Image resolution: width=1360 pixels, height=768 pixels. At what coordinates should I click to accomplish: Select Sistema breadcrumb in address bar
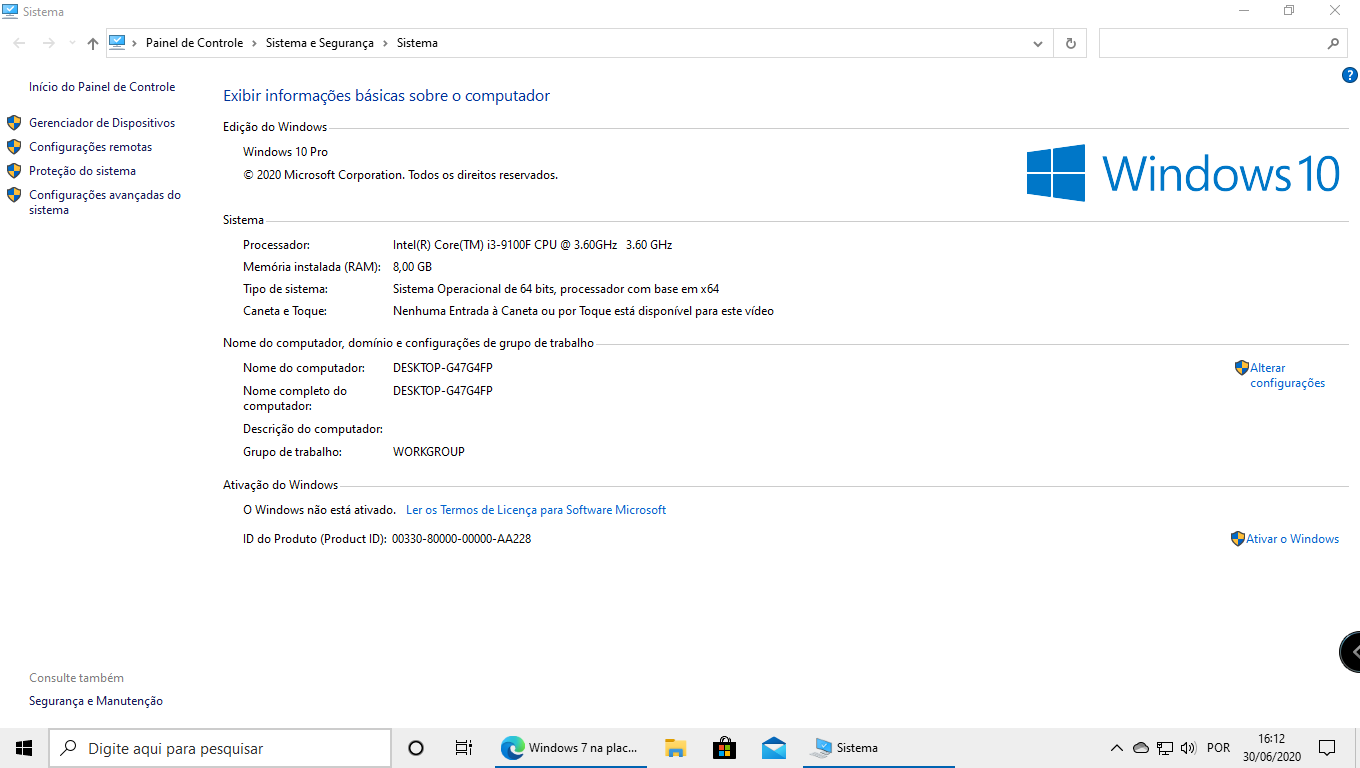pyautogui.click(x=417, y=43)
